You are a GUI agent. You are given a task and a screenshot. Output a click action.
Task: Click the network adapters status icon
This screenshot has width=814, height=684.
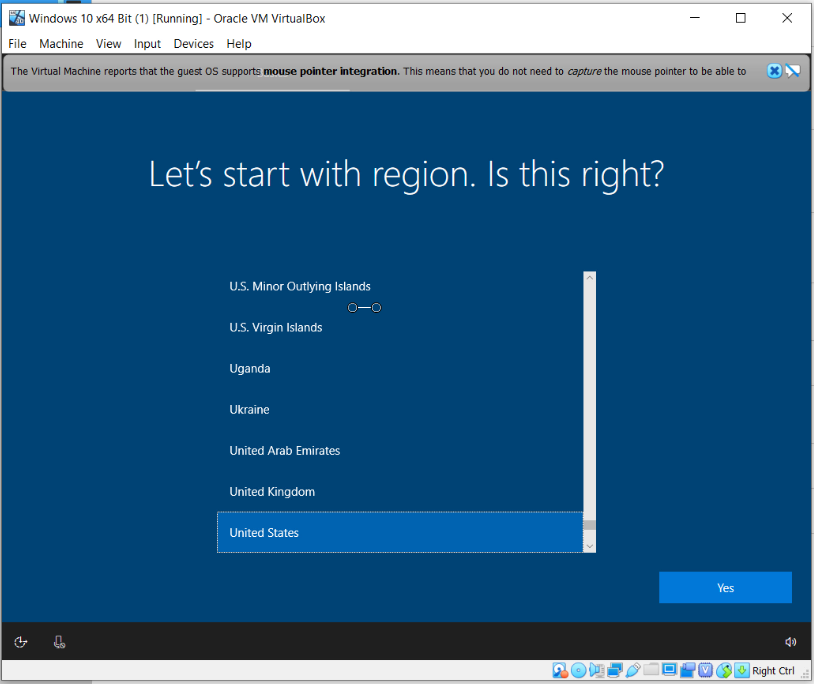pos(615,671)
